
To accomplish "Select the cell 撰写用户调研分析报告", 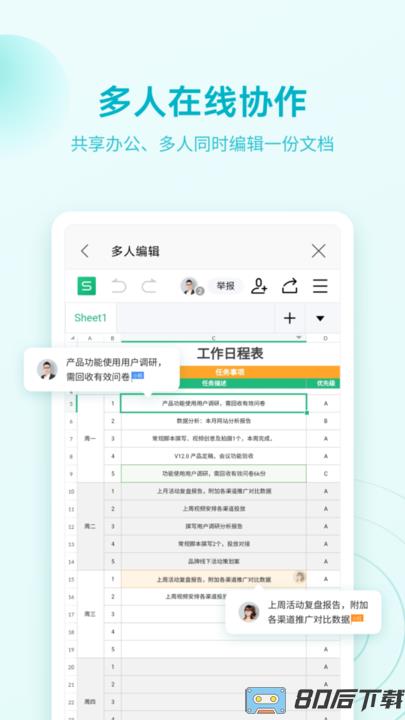I will [214, 526].
